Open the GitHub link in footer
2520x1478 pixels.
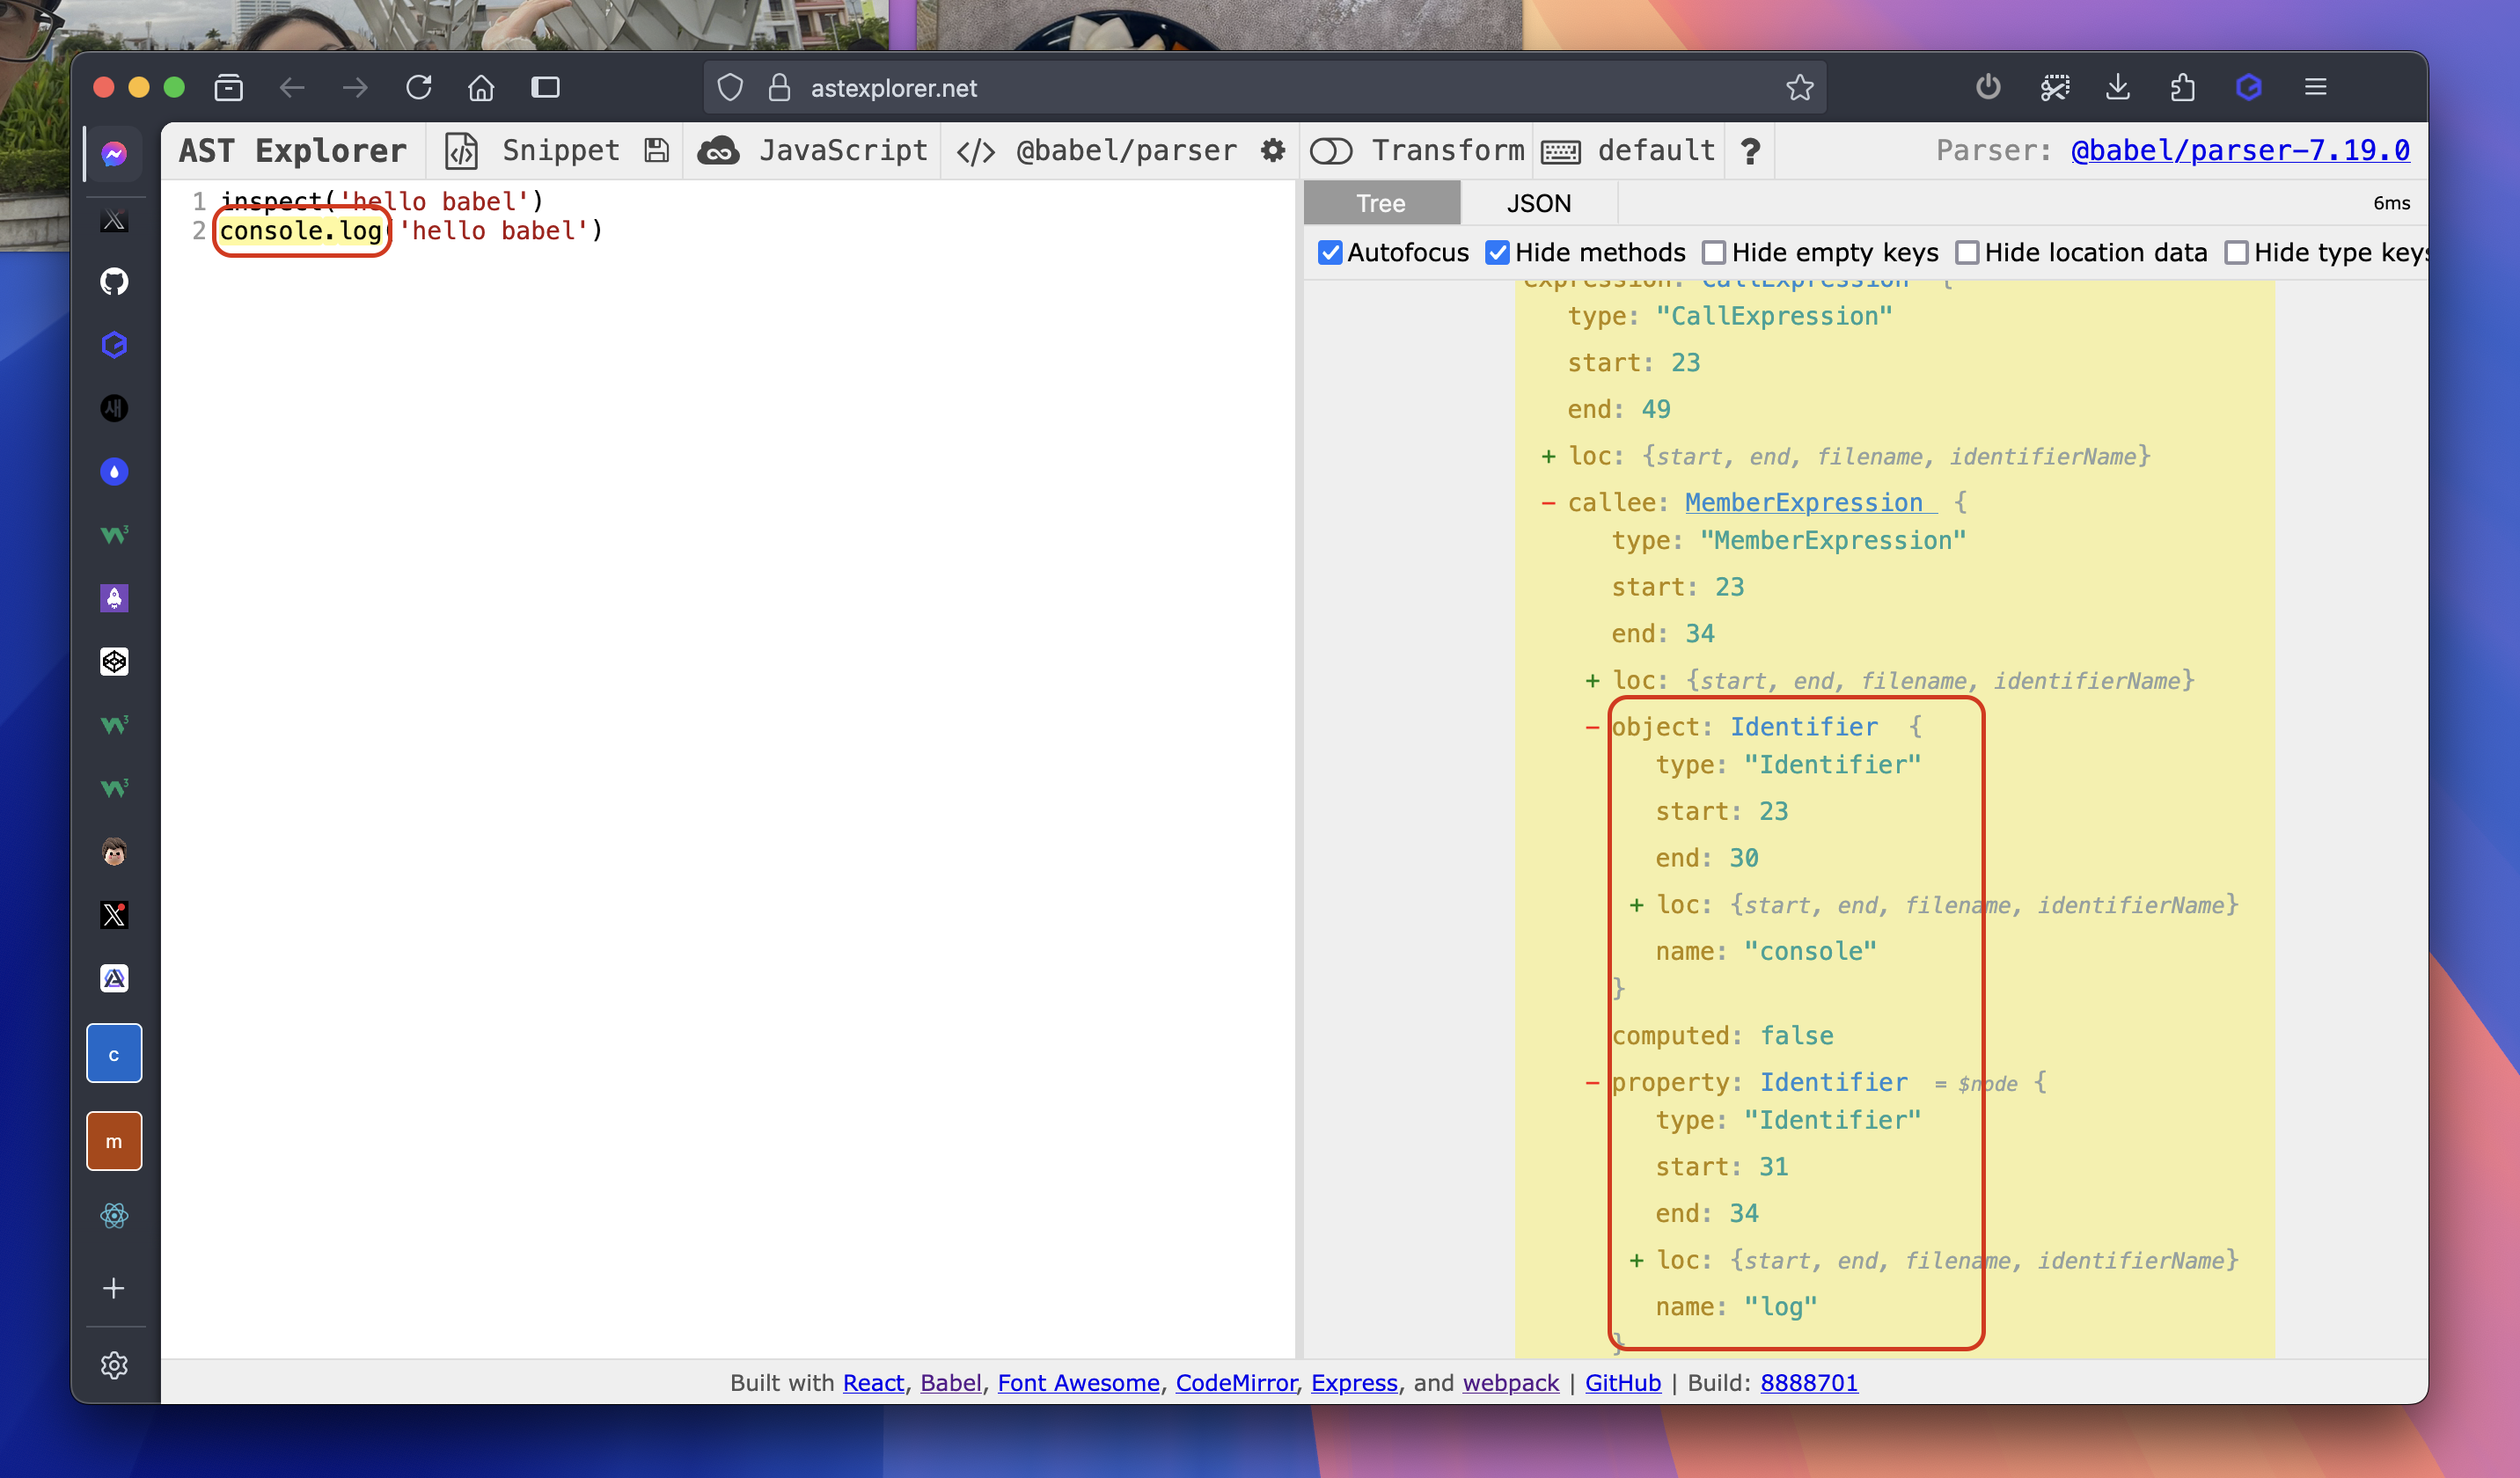[x=1623, y=1383]
